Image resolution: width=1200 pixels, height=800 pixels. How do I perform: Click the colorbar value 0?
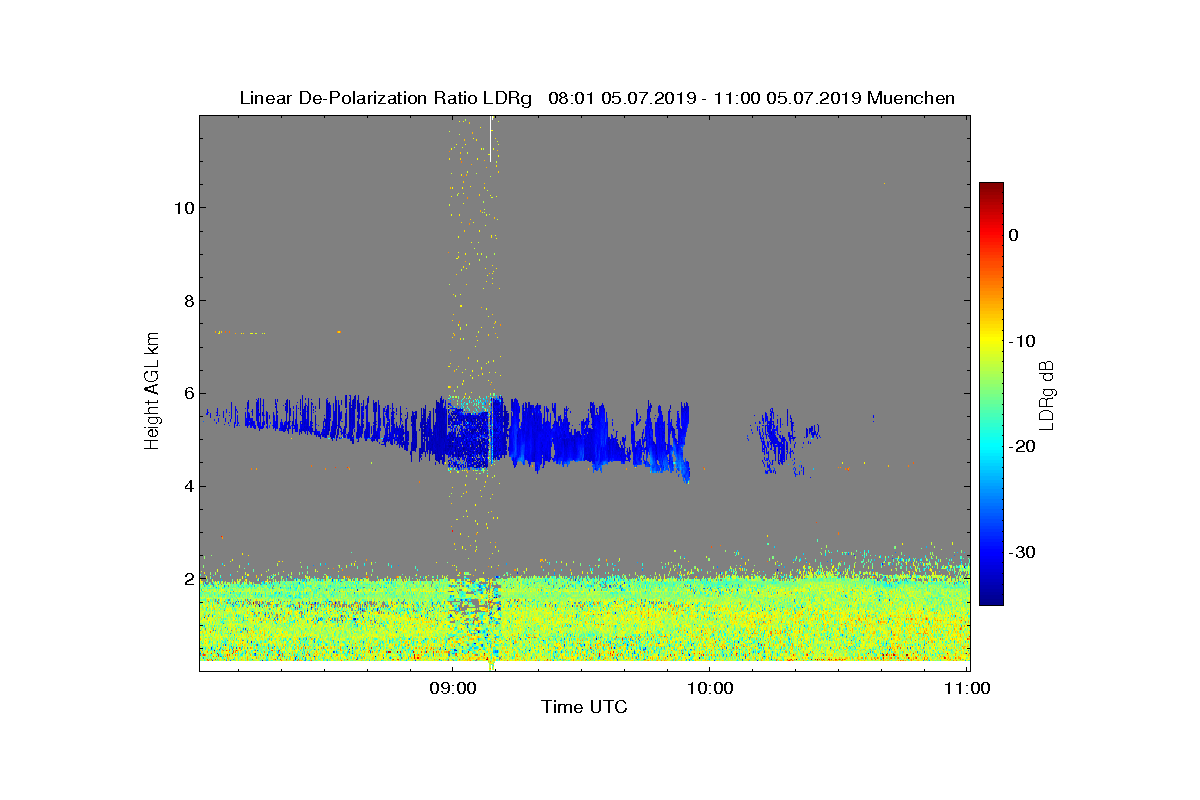(1013, 235)
